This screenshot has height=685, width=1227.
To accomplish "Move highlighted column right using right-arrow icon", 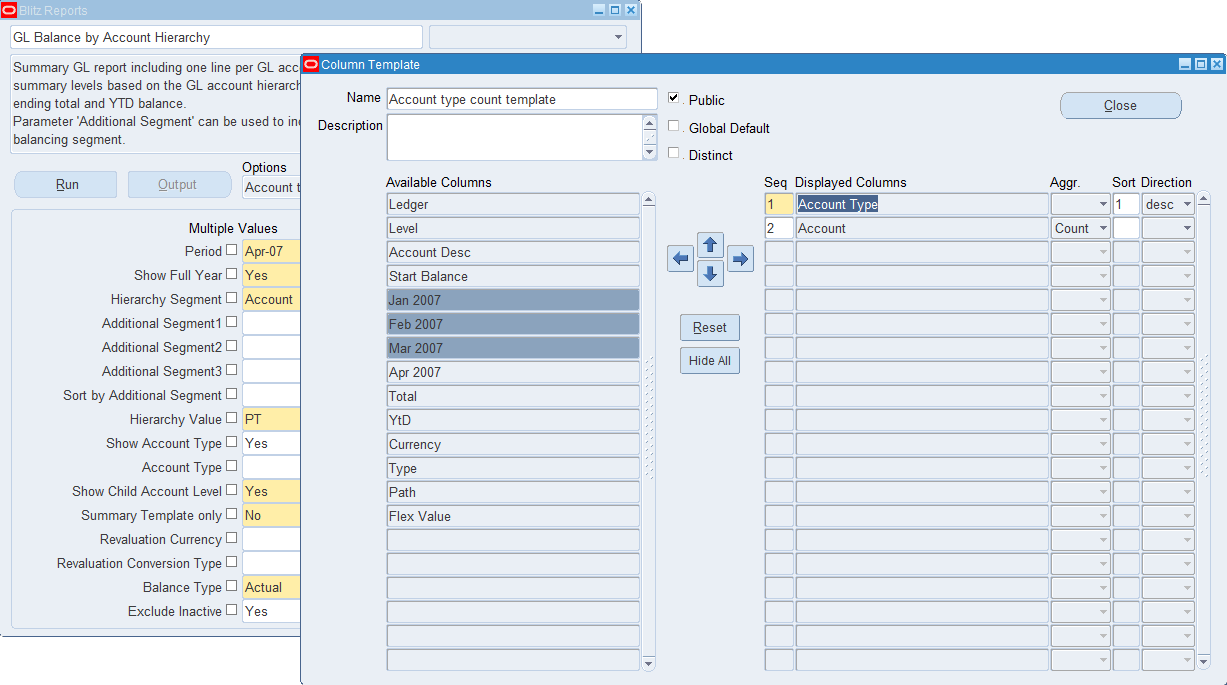I will [740, 258].
